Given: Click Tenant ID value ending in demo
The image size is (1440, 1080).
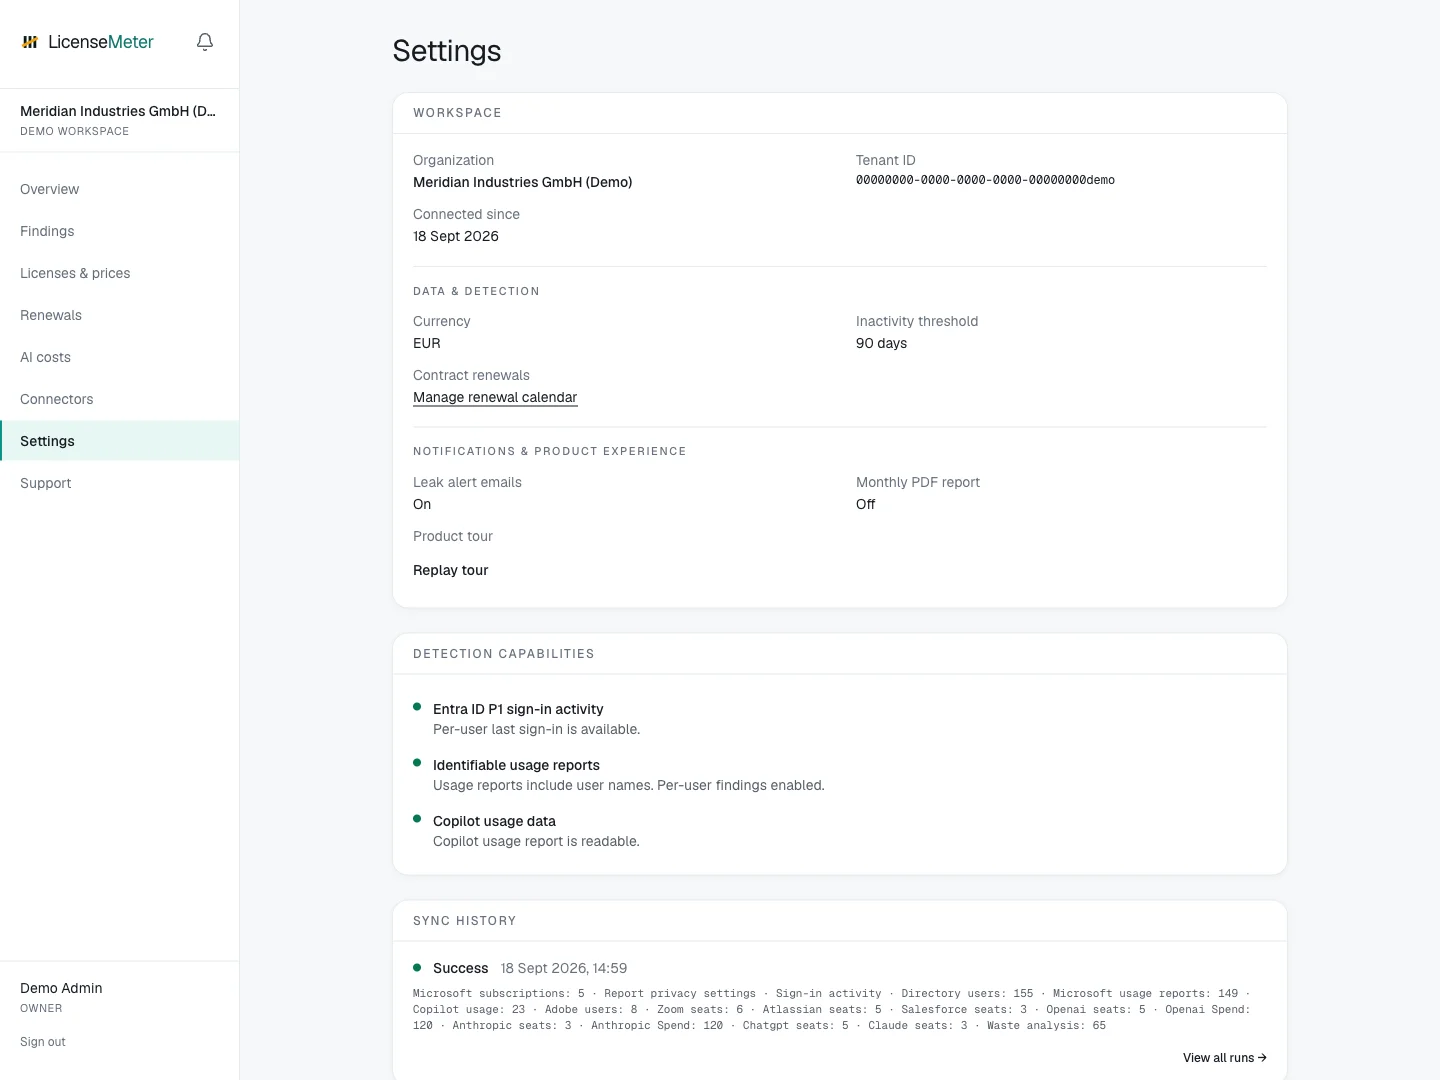Looking at the screenshot, I should [x=985, y=180].
